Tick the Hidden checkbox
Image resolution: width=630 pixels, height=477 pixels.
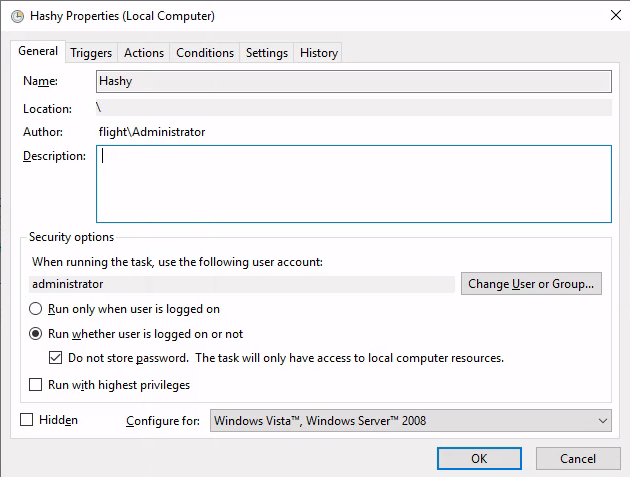pyautogui.click(x=27, y=420)
